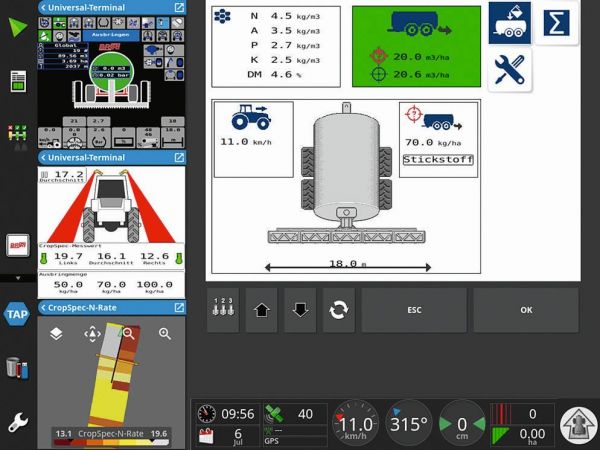
Task: Click the tractor speed 11.0 km/h box
Action: click(x=254, y=139)
